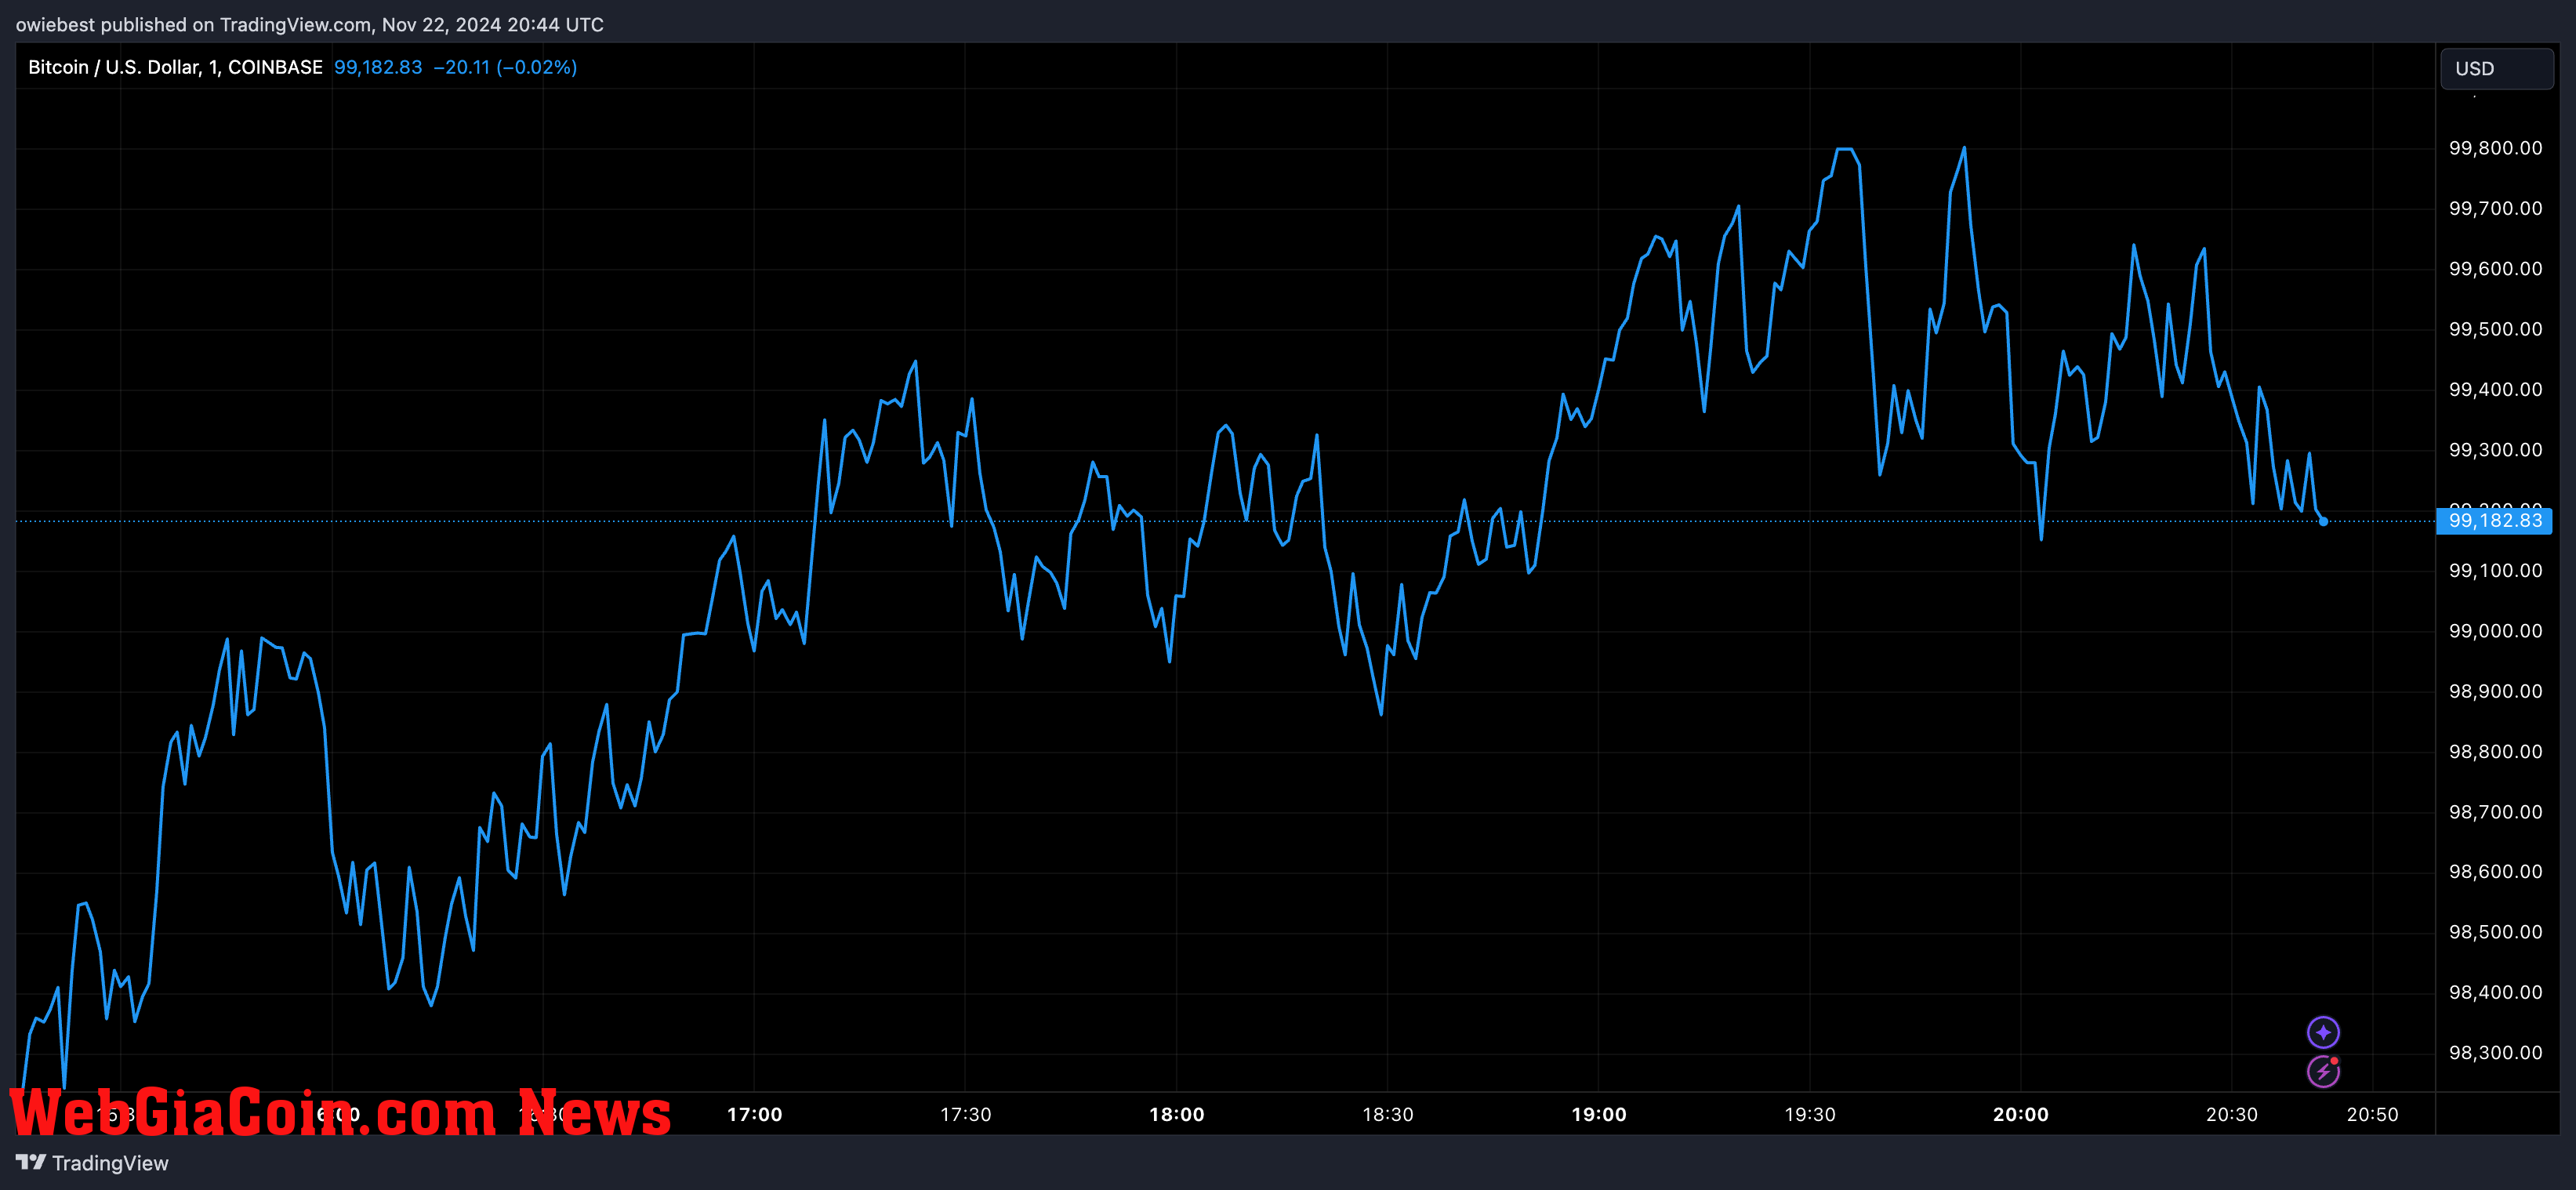Click the purple sparkle icon in chart corner
This screenshot has height=1190, width=2576.
click(2322, 1031)
